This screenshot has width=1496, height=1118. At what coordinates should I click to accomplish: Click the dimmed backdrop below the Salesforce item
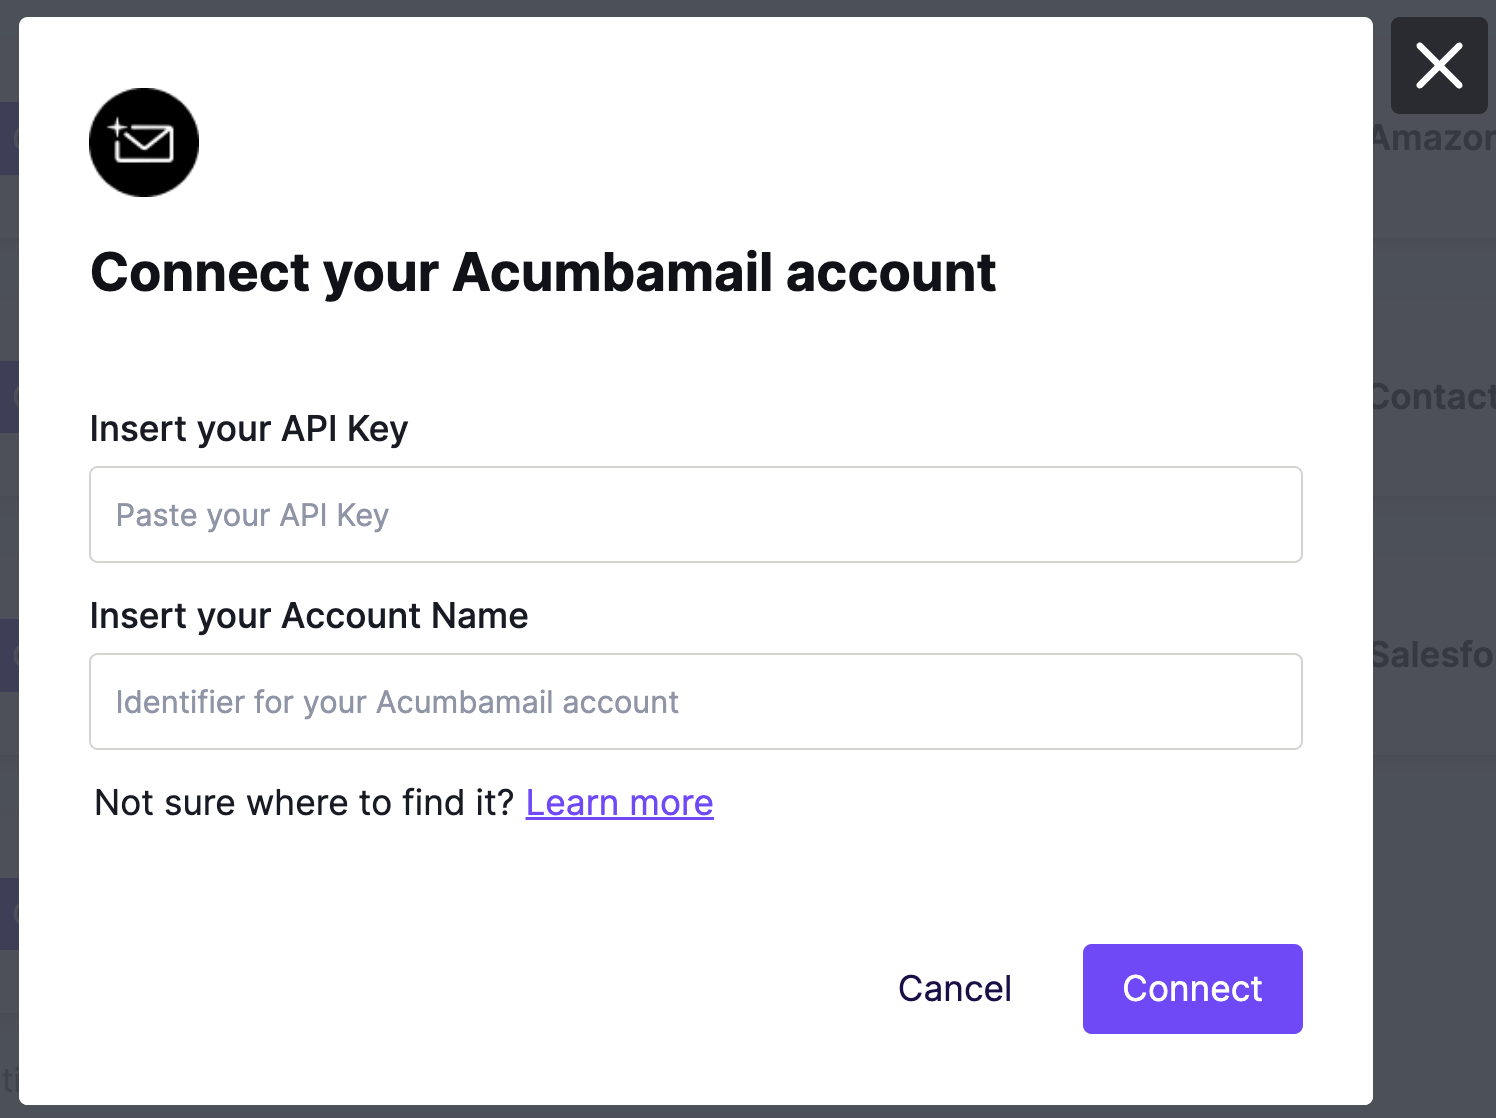point(1434,900)
